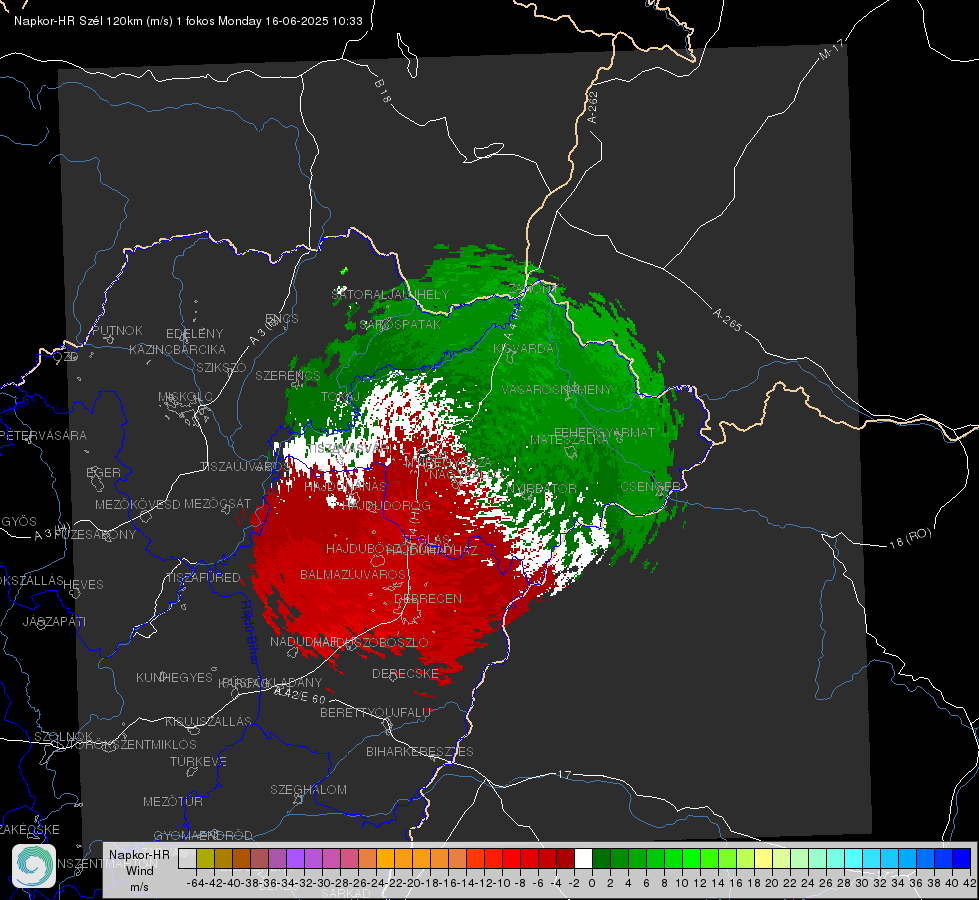979x900 pixels.
Task: Click the KISVÁRDA town label
Action: [523, 348]
